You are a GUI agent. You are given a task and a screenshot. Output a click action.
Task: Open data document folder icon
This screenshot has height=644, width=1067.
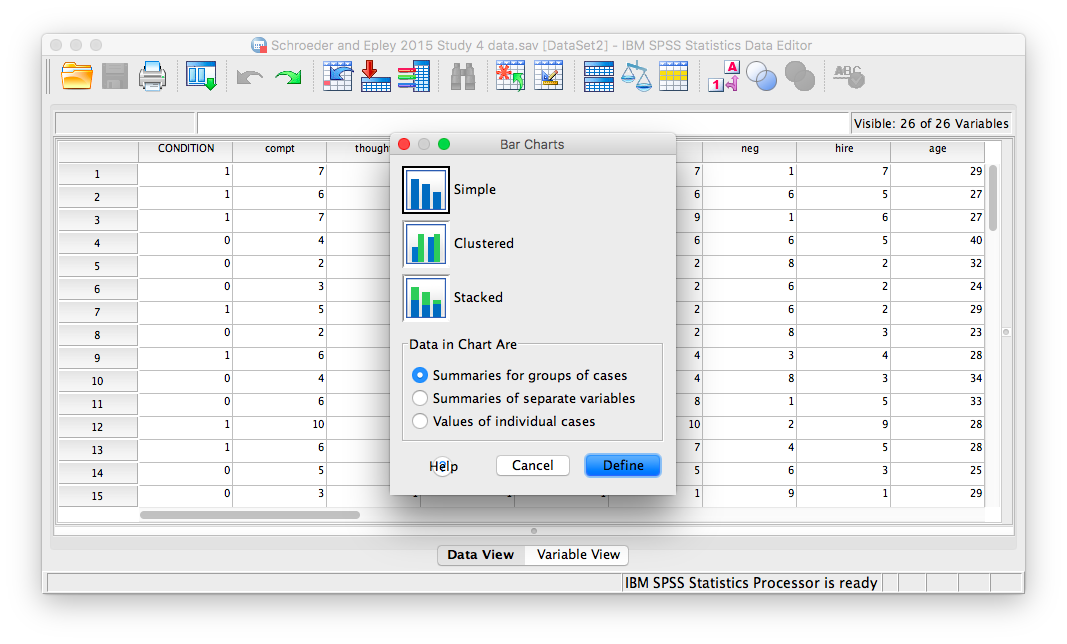tap(76, 76)
